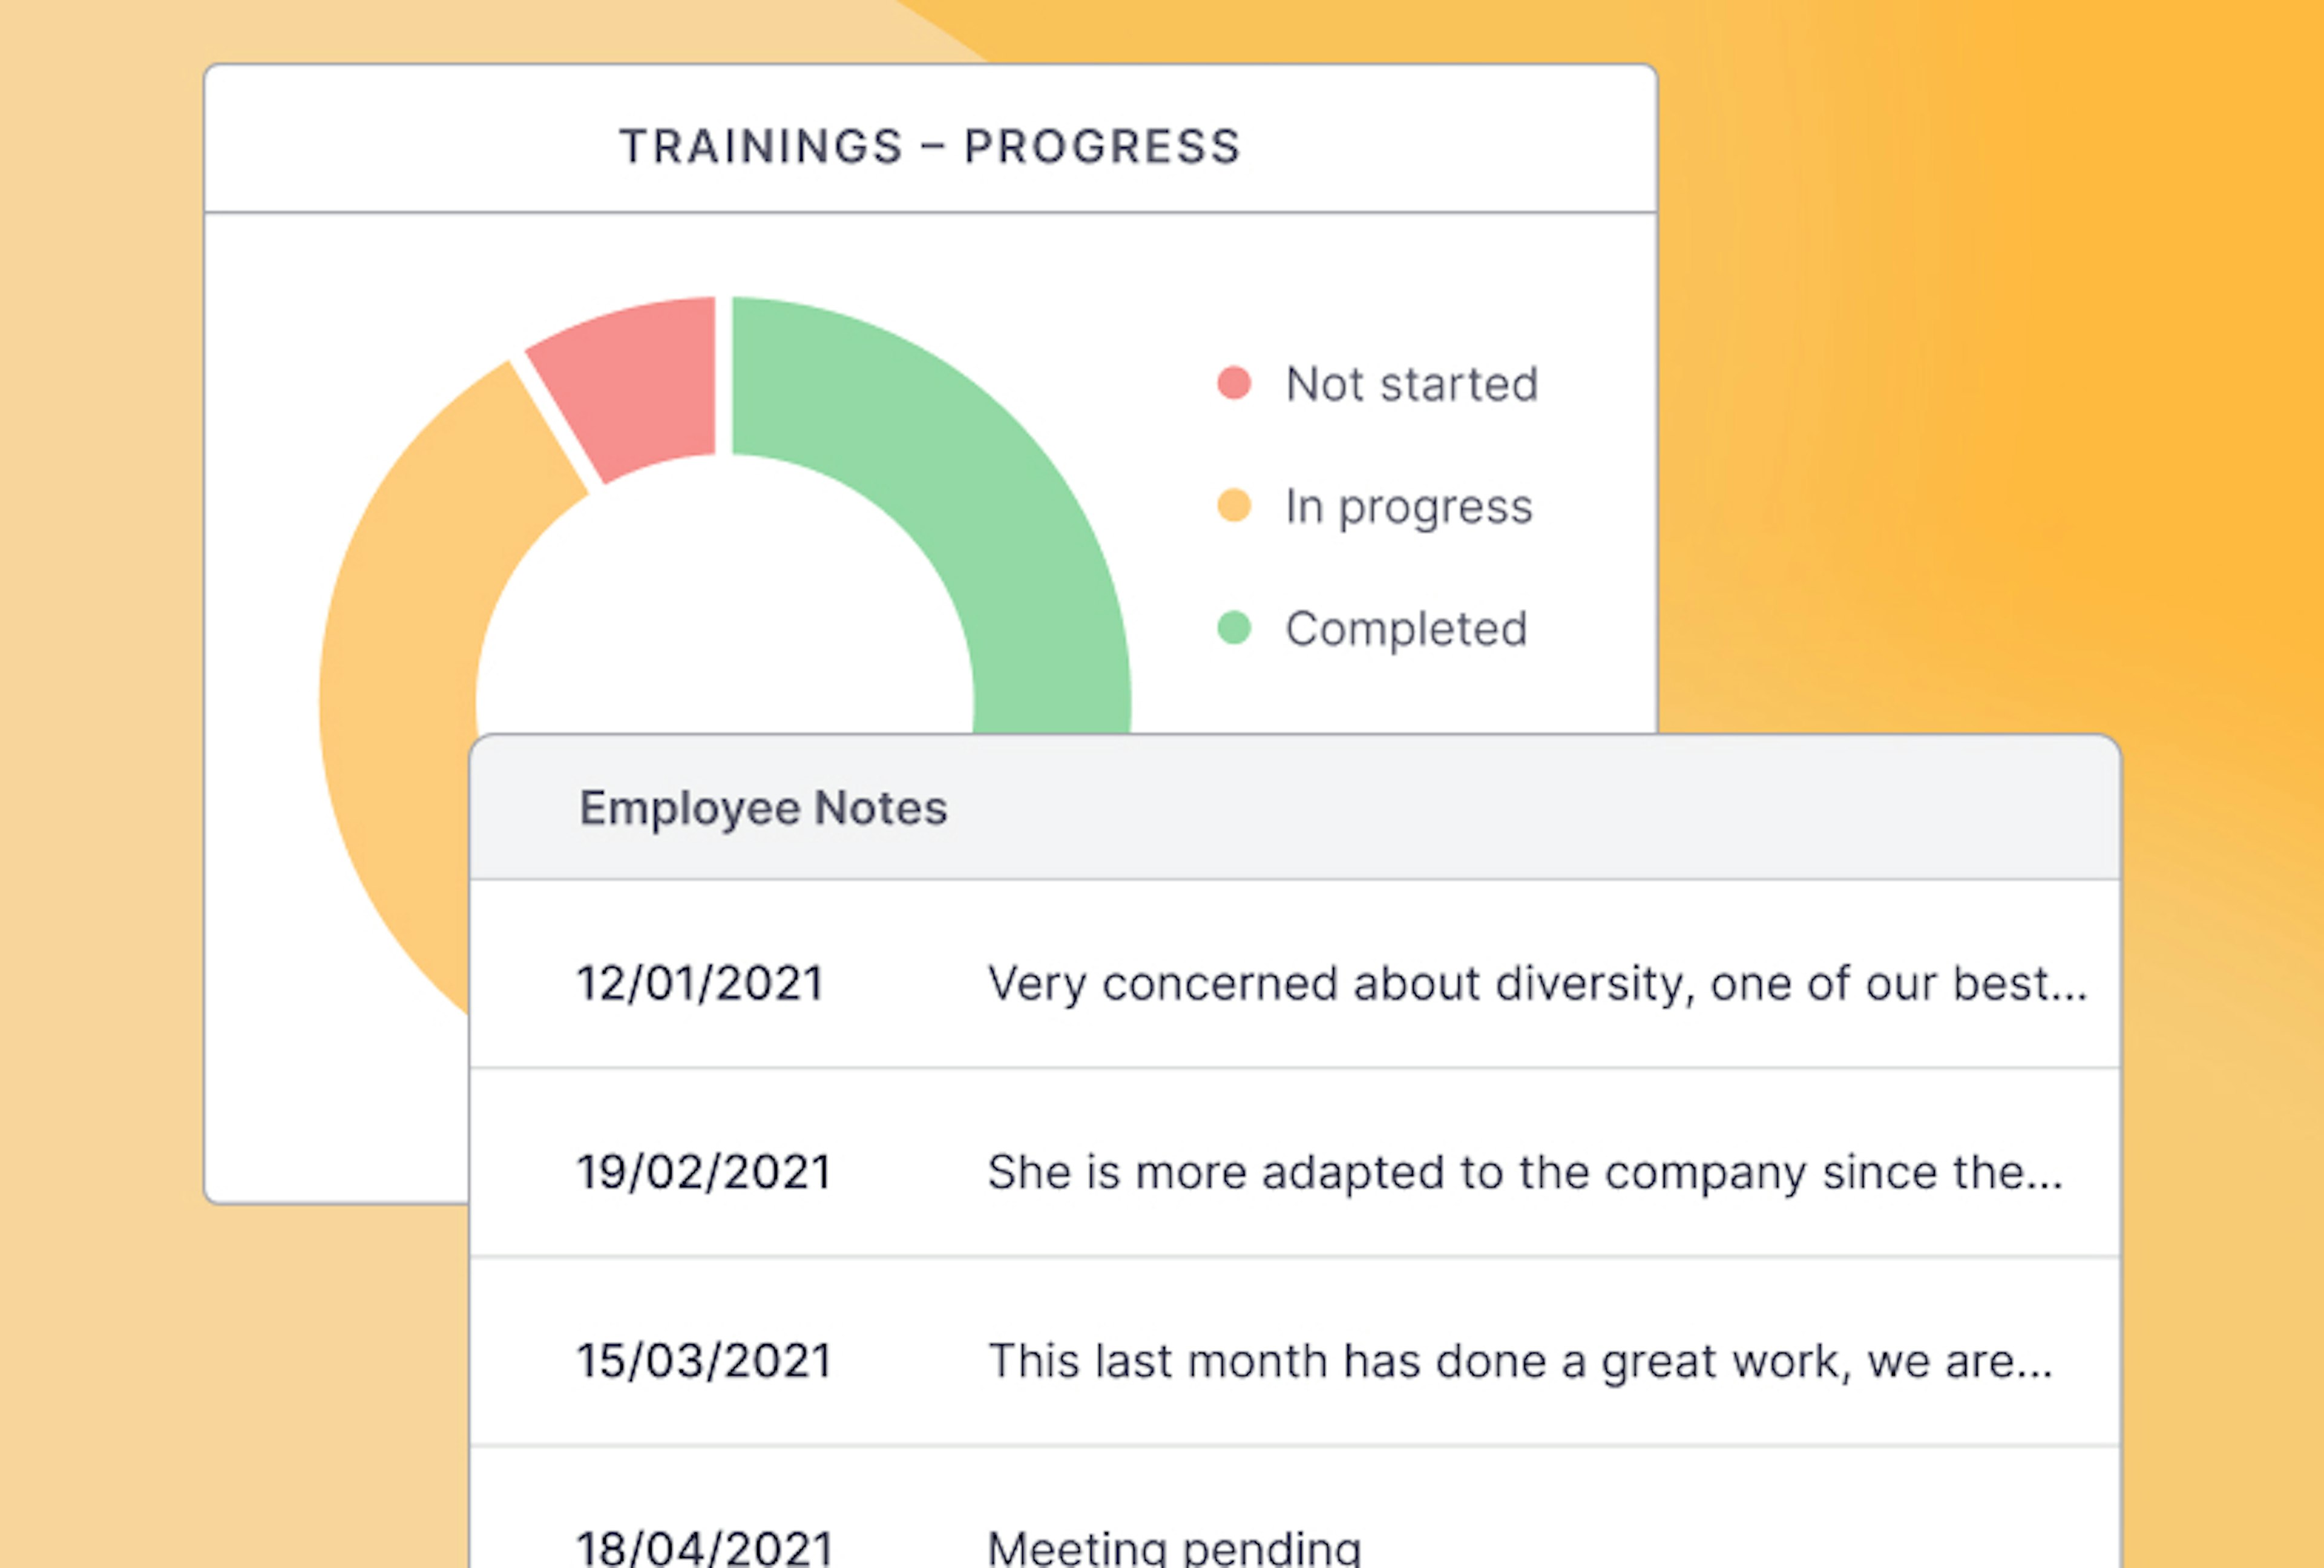Open the note dated 19/02/2021
The height and width of the screenshot is (1568, 2324).
pyautogui.click(x=704, y=1172)
